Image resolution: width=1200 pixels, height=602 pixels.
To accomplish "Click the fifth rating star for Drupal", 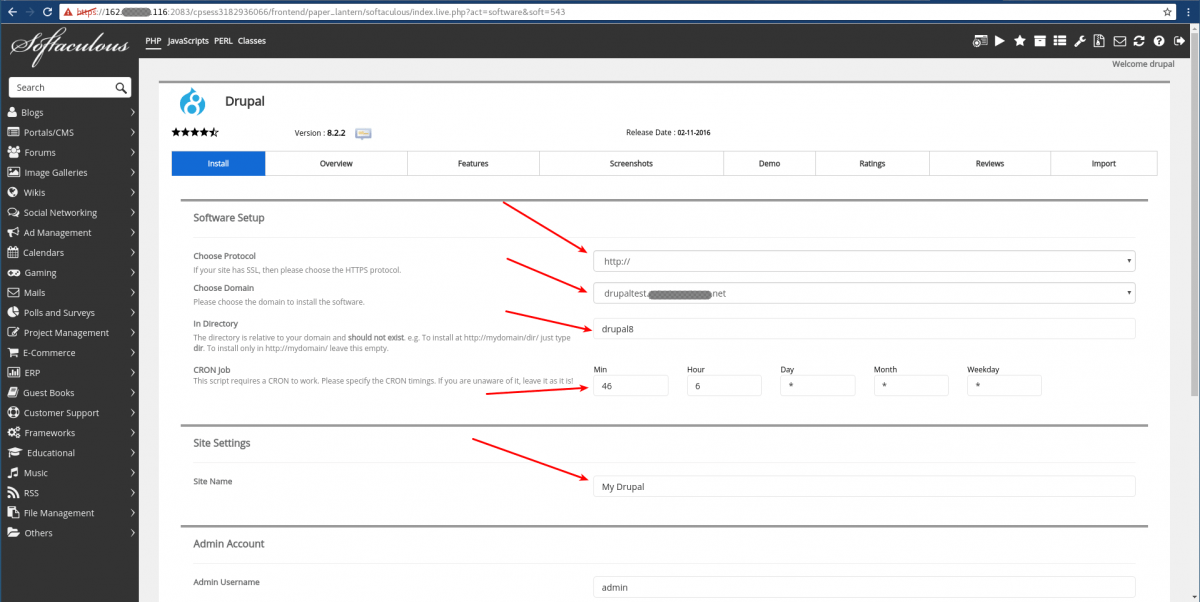I will pyautogui.click(x=214, y=131).
